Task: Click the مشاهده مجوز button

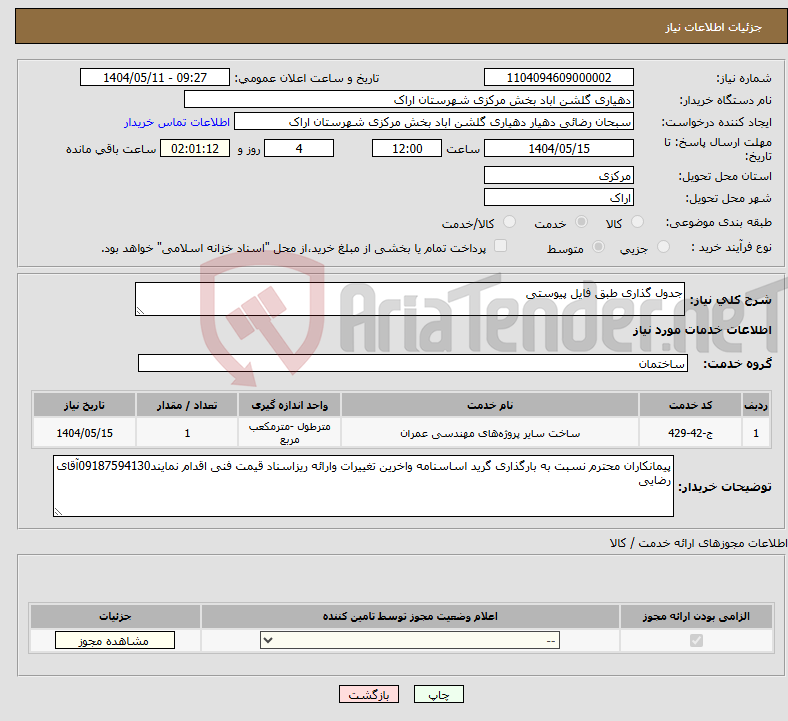Action: pos(115,641)
